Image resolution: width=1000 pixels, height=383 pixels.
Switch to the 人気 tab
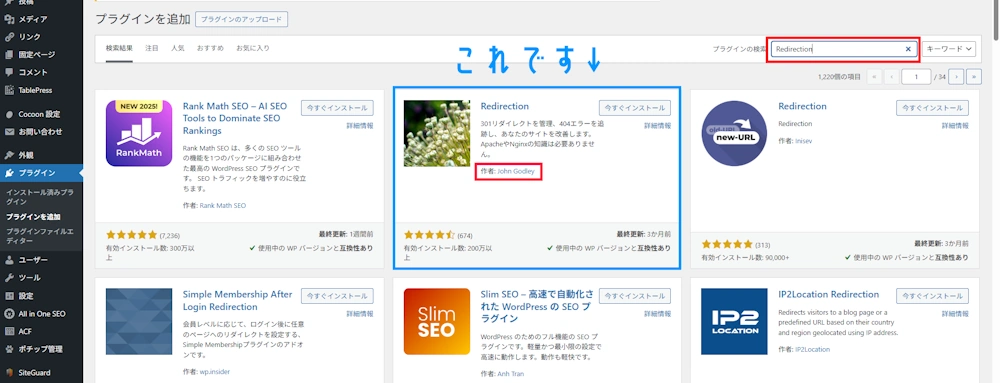click(177, 48)
